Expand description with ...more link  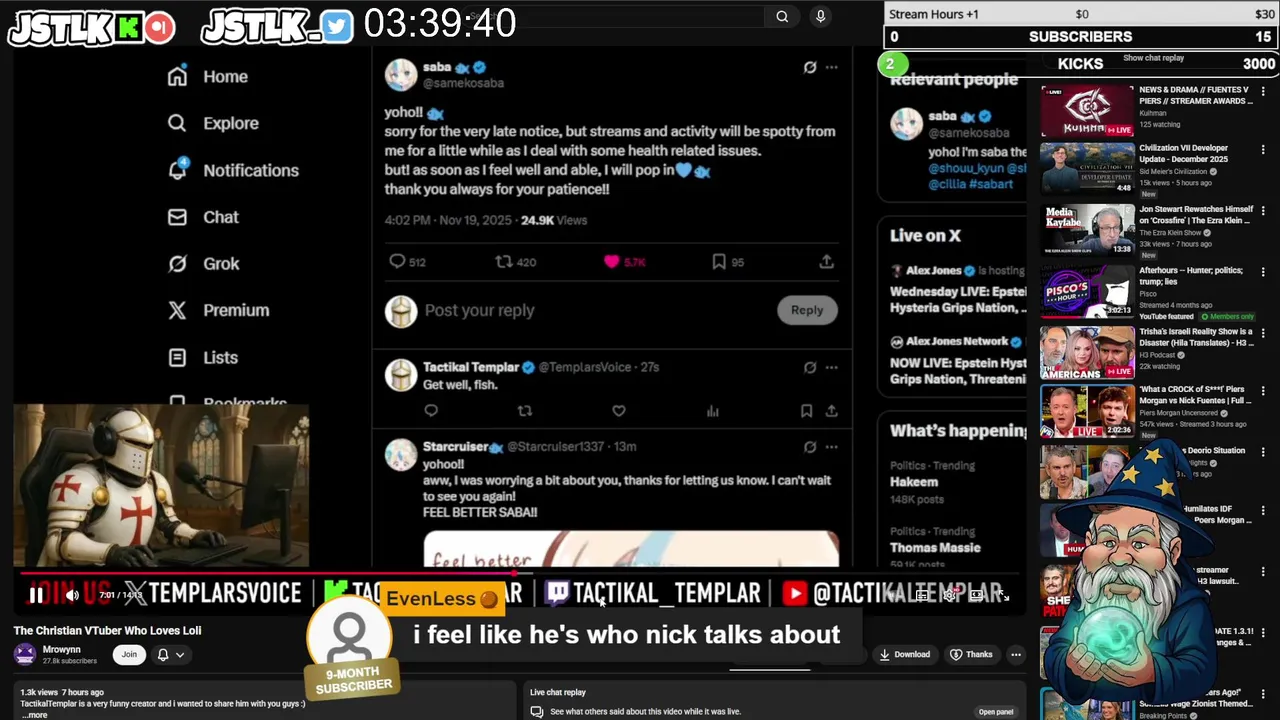35,715
